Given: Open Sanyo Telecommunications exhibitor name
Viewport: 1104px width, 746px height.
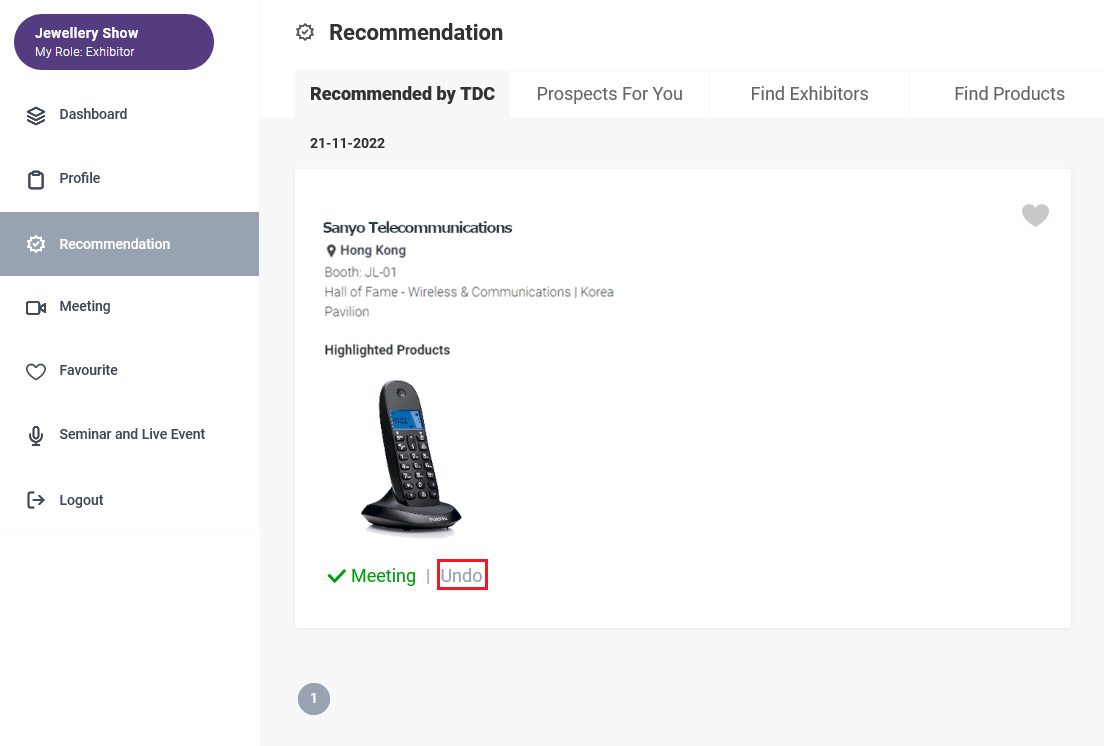Looking at the screenshot, I should (418, 227).
